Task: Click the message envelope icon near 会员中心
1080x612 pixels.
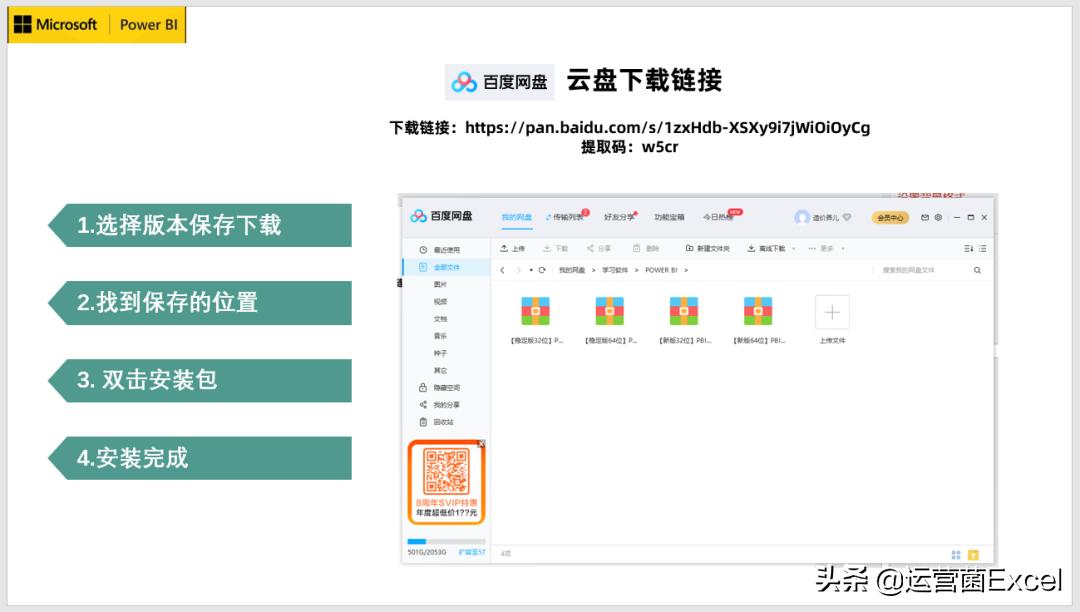Action: coord(923,216)
